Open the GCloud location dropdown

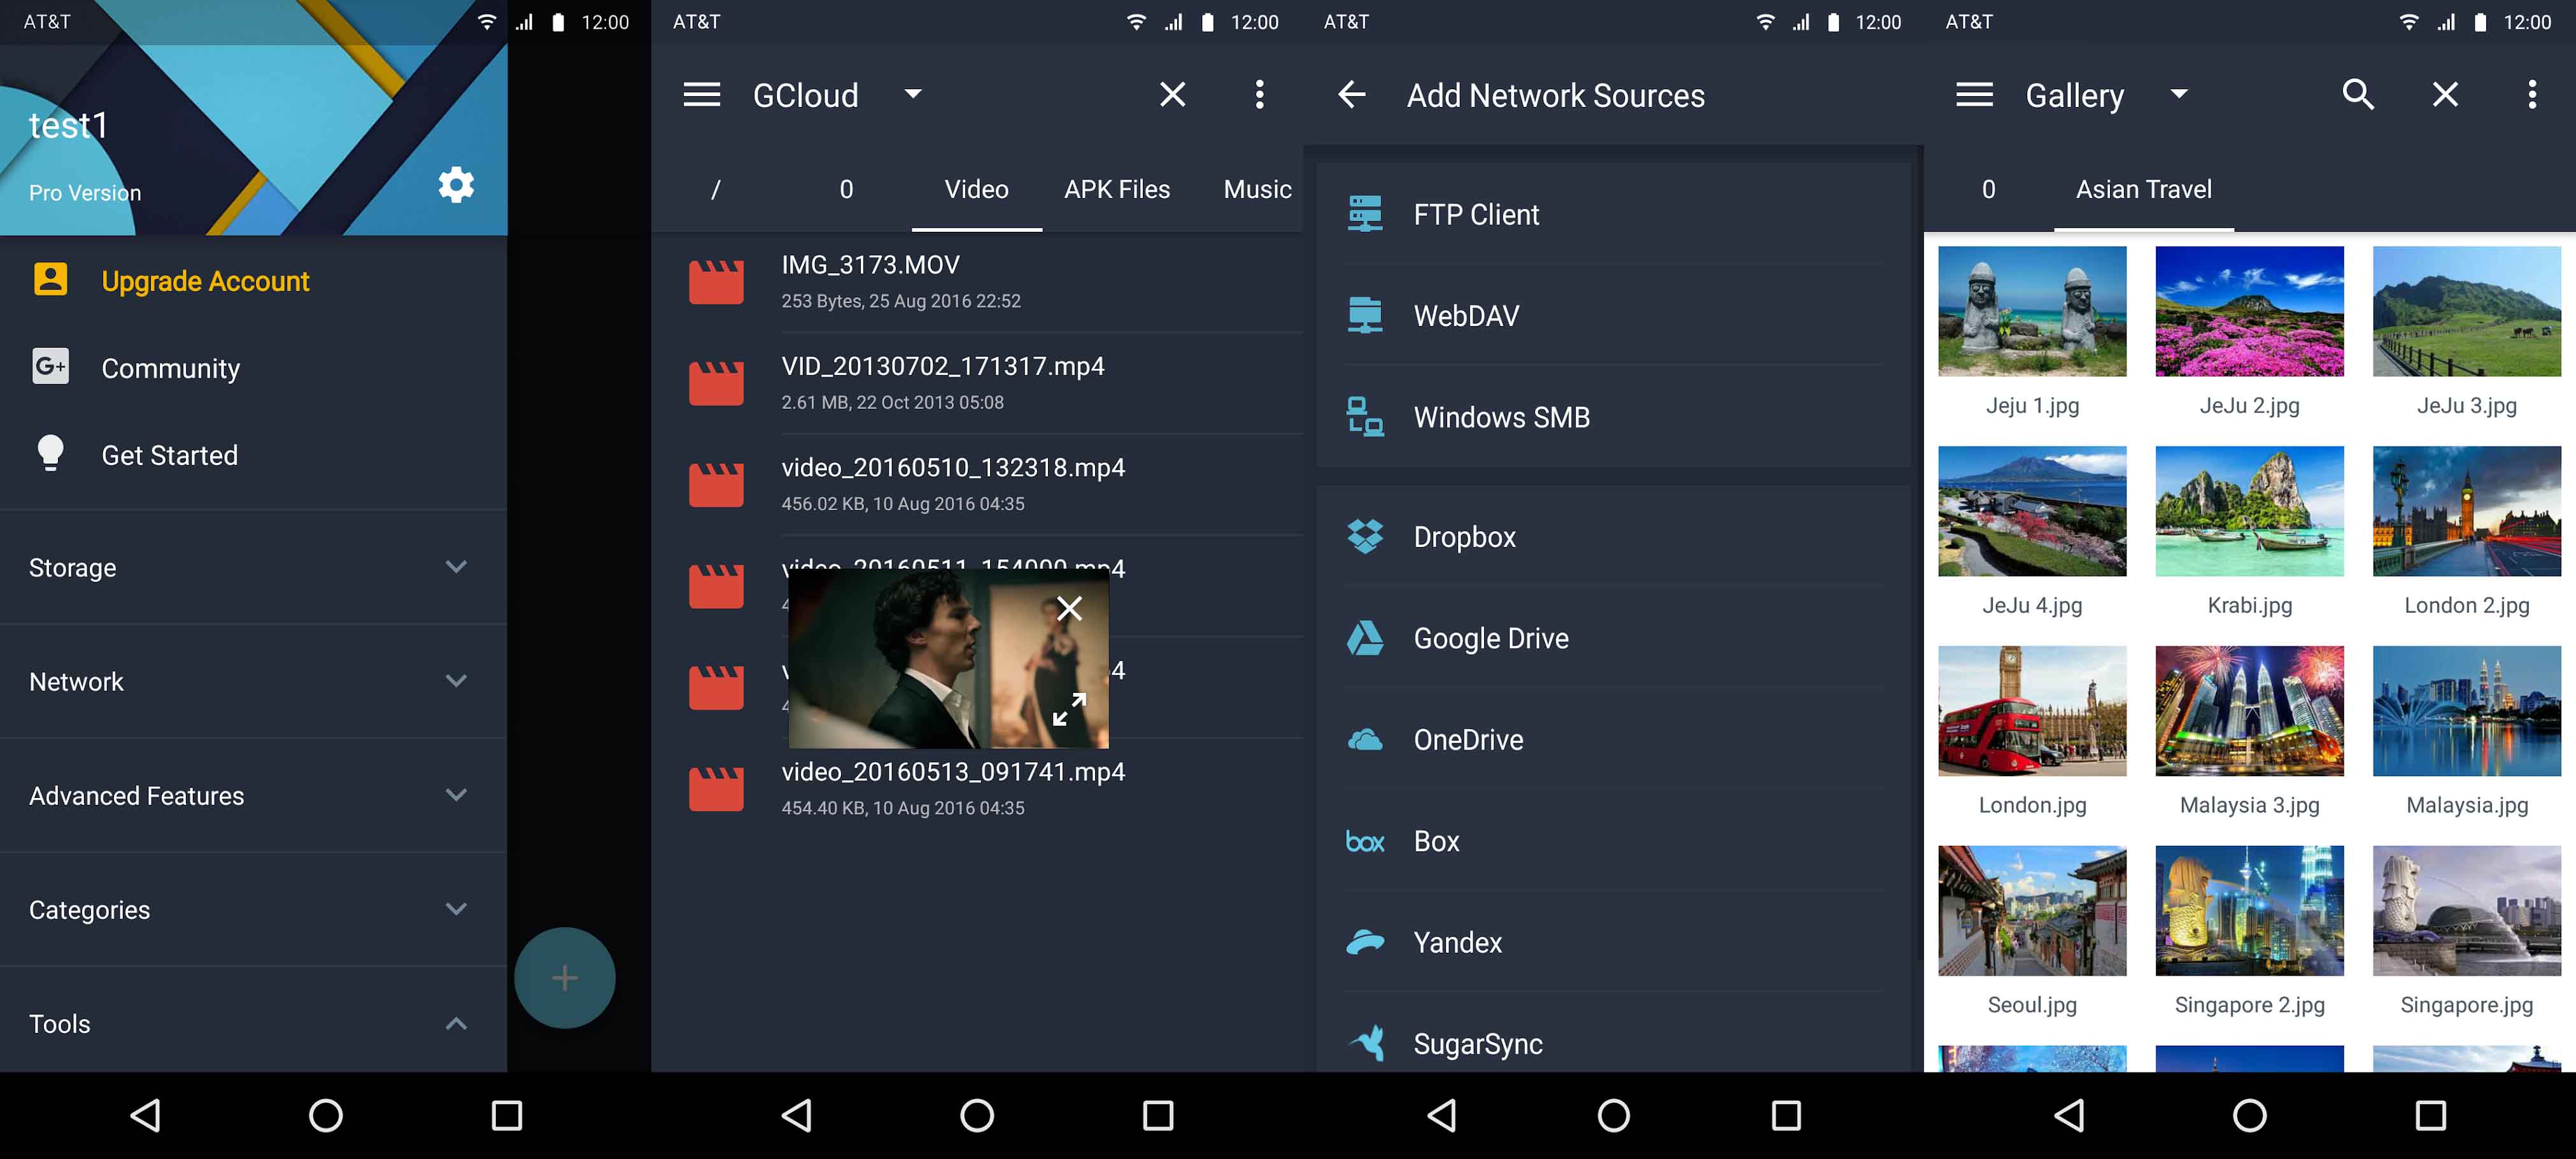[912, 94]
